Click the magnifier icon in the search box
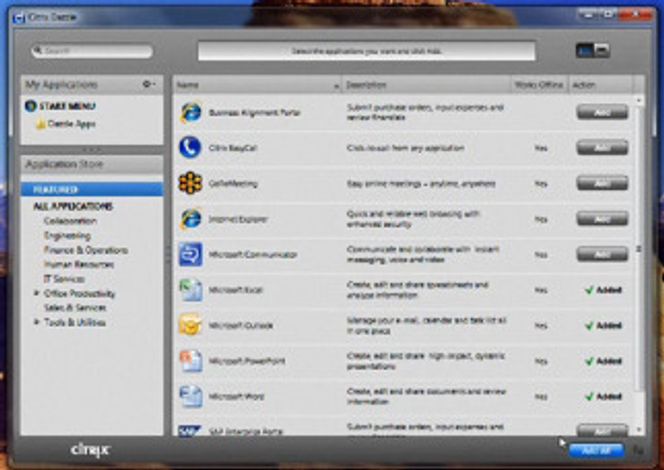664x470 pixels. (x=38, y=51)
